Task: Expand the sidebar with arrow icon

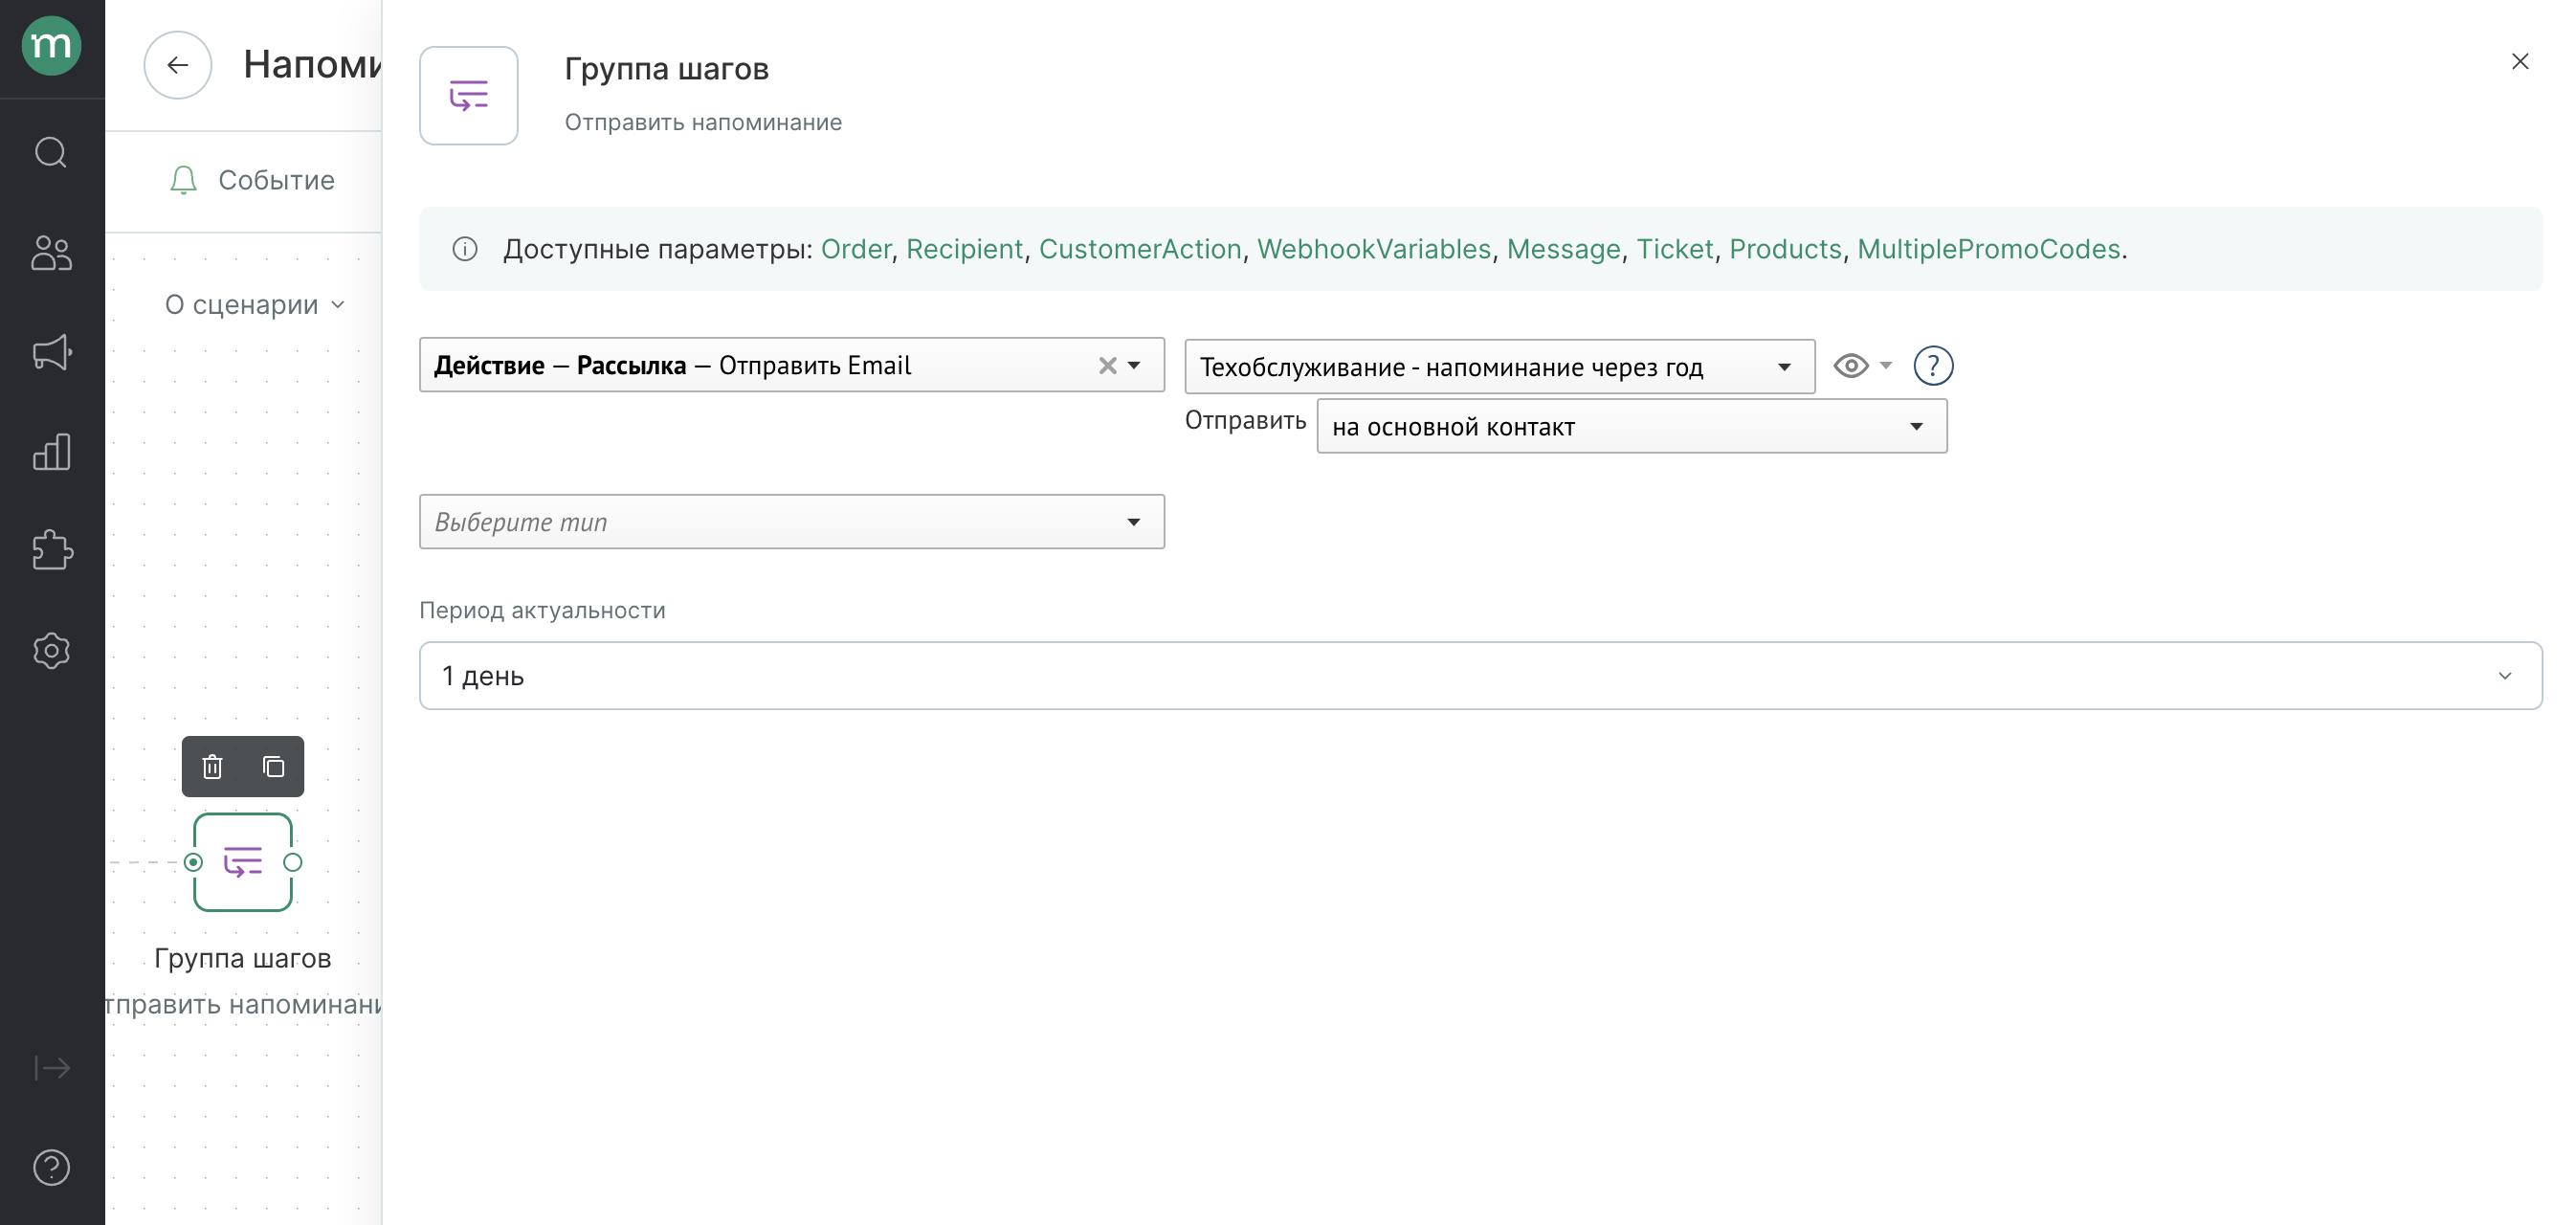Action: [x=51, y=1068]
